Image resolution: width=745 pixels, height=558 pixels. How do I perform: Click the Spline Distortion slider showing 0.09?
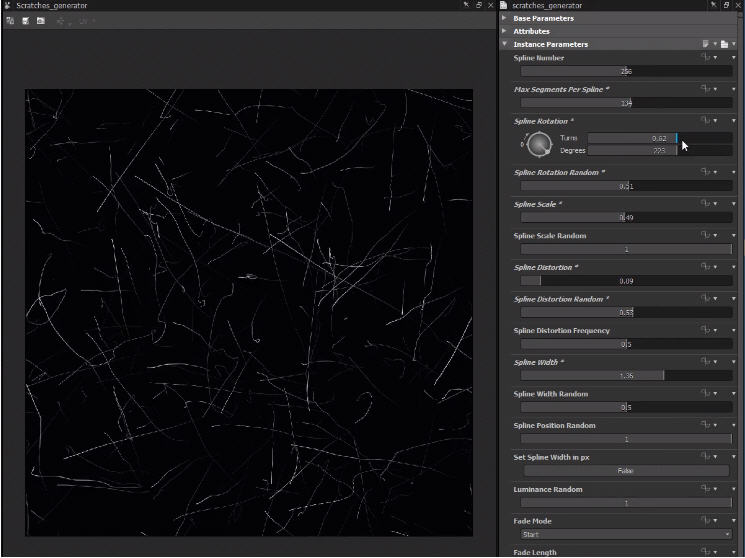click(x=626, y=280)
